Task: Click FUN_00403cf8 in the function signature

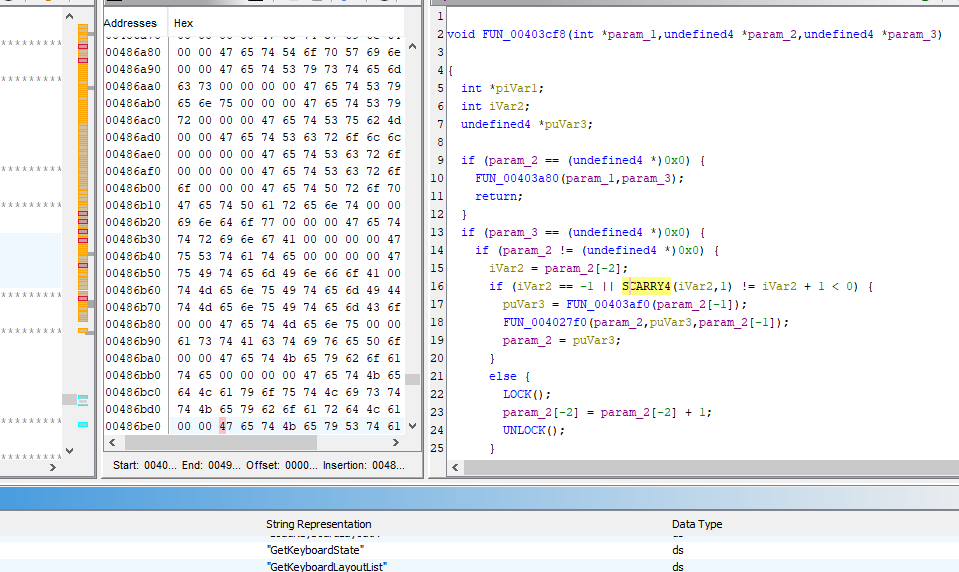Action: pos(524,34)
